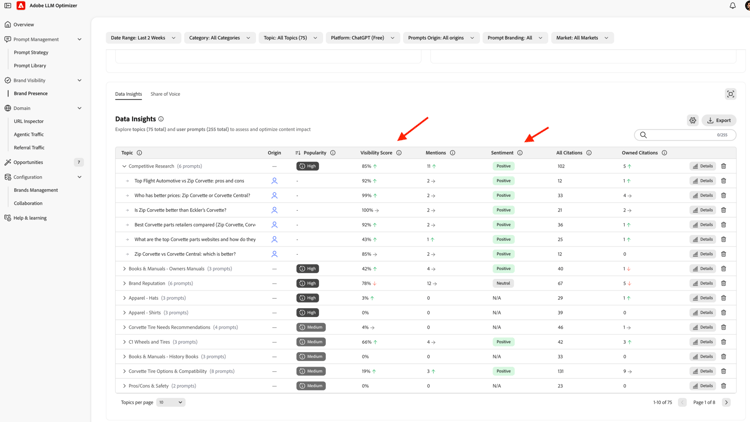
Task: Expand Books & Manuals - Owners Manuals topic
Action: (x=124, y=269)
